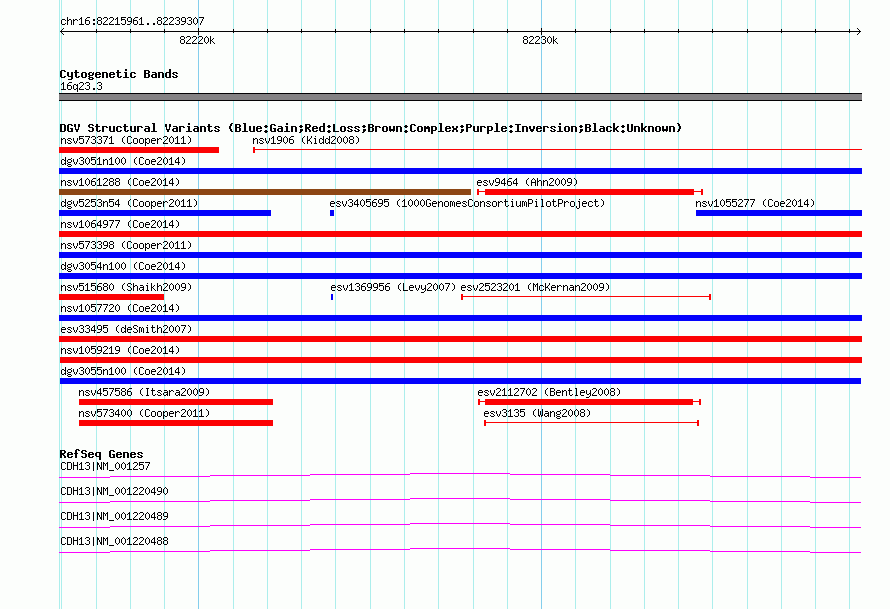Click the blue nsv1055277 gain bar
This screenshot has height=609, width=890.
click(x=779, y=213)
